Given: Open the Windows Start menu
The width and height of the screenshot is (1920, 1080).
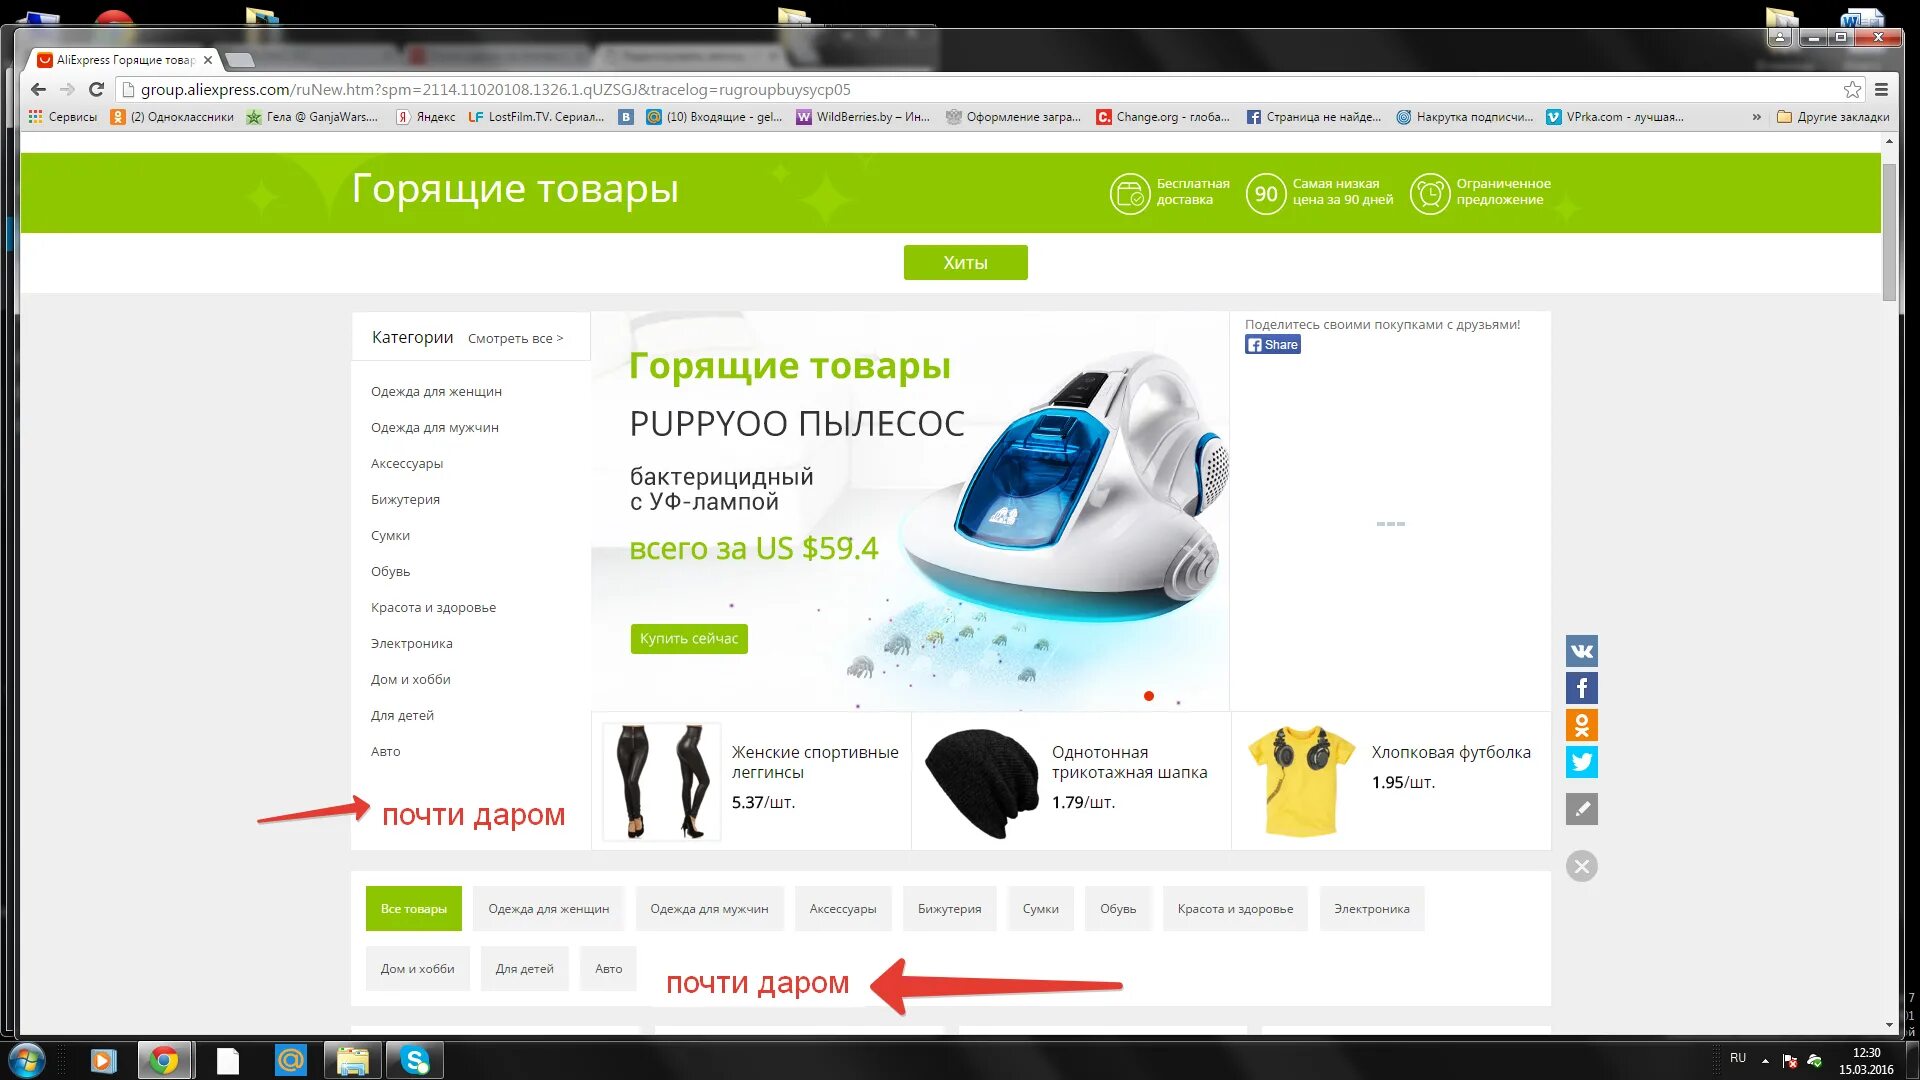Looking at the screenshot, I should point(26,1060).
